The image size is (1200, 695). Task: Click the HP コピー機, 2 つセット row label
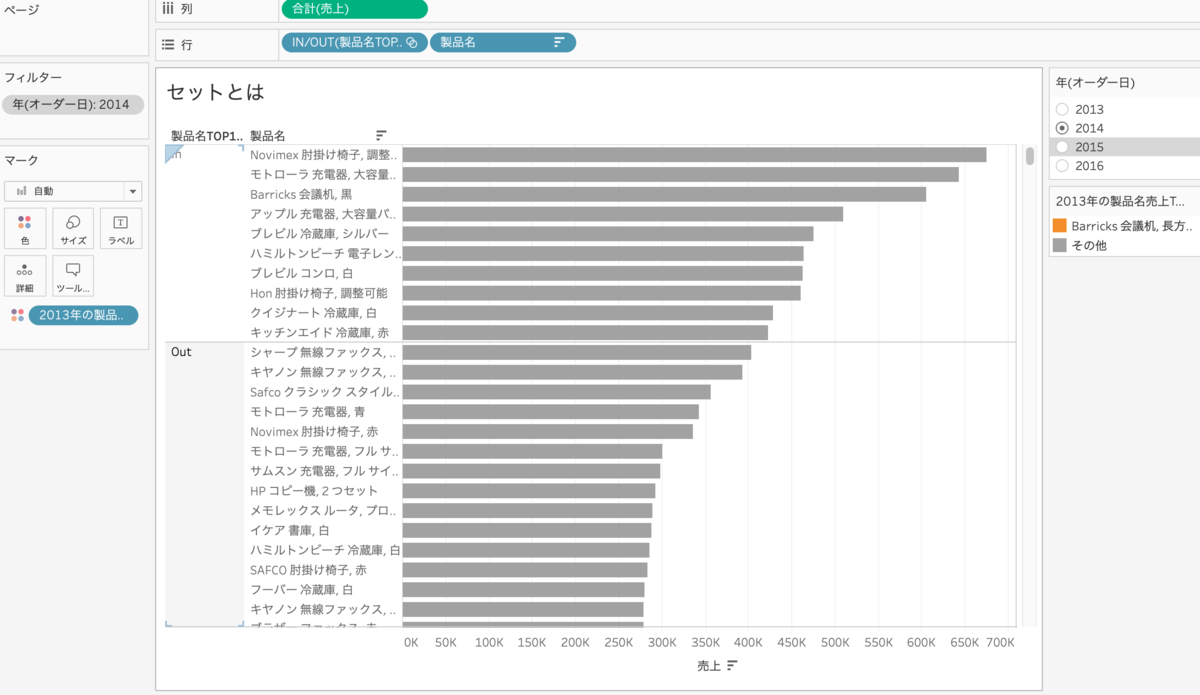314,491
